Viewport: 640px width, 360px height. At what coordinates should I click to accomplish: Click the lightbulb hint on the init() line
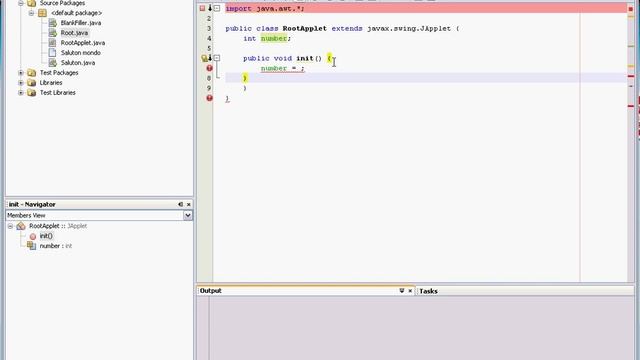[x=204, y=58]
